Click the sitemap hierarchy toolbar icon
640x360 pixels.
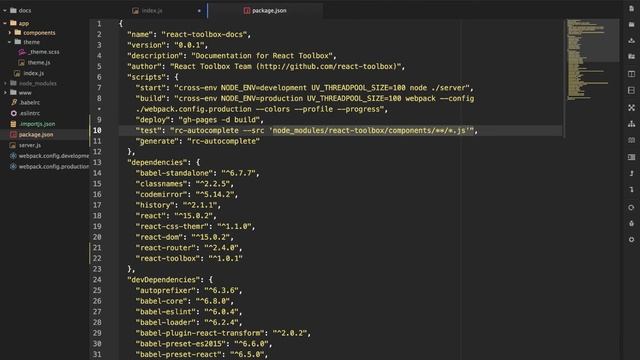pos(631,124)
